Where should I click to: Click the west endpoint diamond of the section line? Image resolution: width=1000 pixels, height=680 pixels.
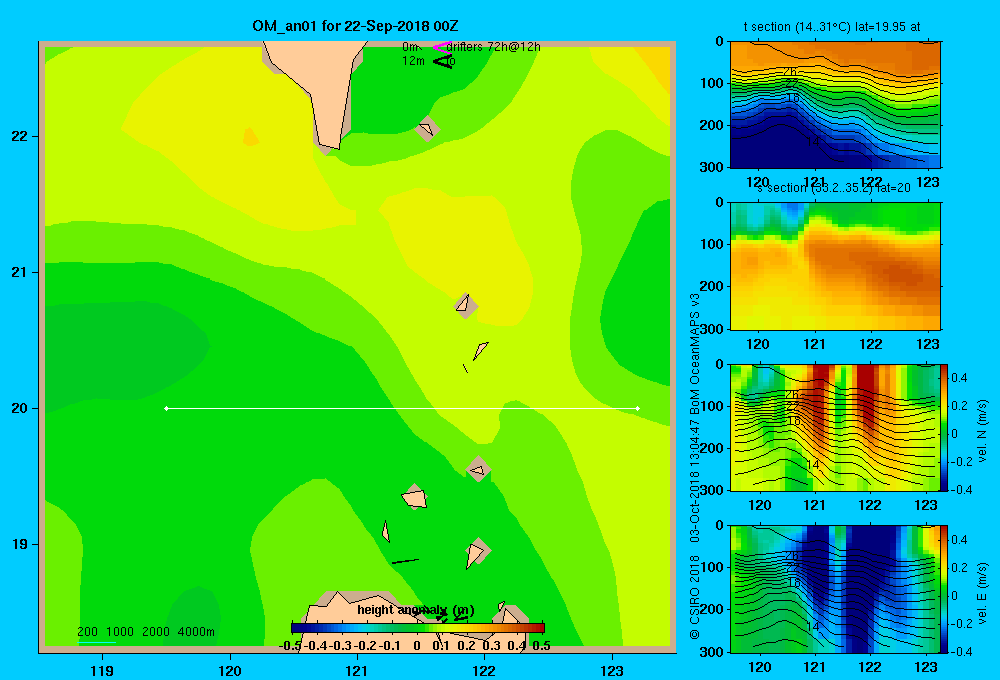click(166, 408)
